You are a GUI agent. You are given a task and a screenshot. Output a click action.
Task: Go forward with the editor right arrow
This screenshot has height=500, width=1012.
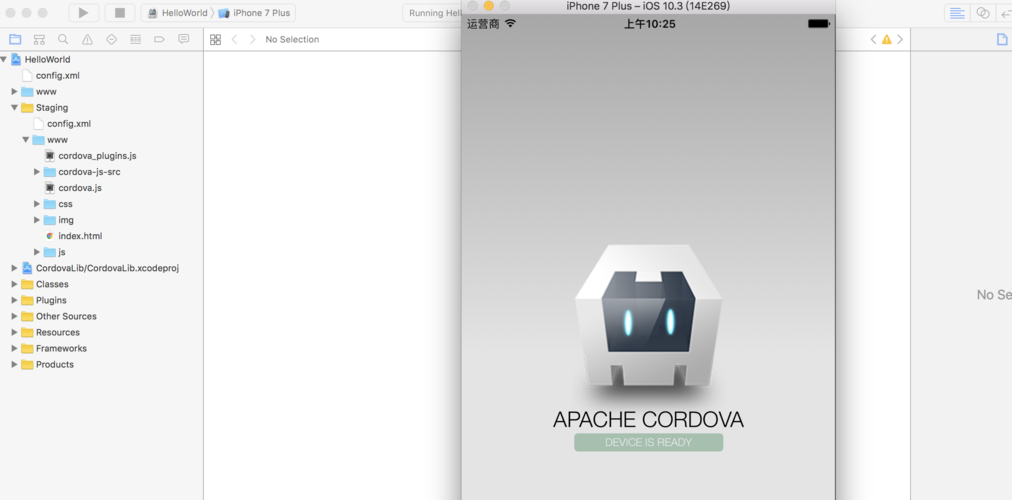click(x=252, y=39)
